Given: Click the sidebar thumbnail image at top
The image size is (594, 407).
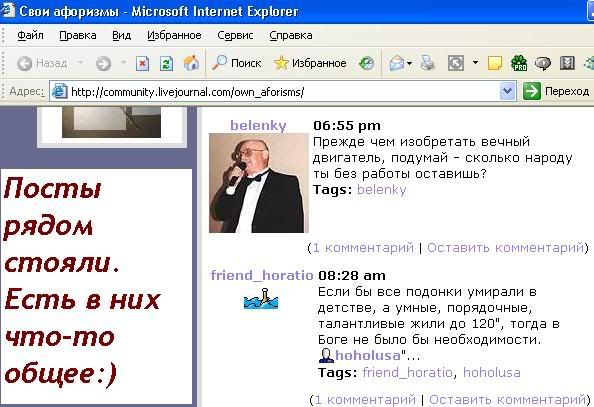Looking at the screenshot, I should [111, 122].
